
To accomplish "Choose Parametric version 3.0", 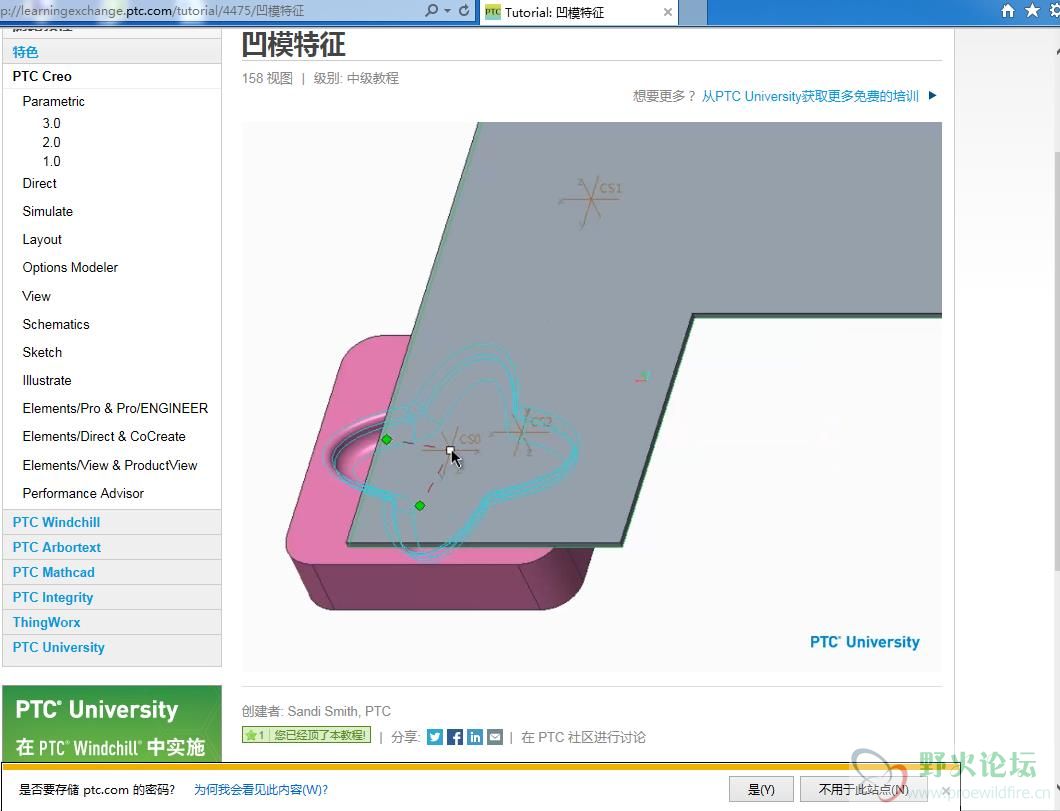I will pos(51,123).
